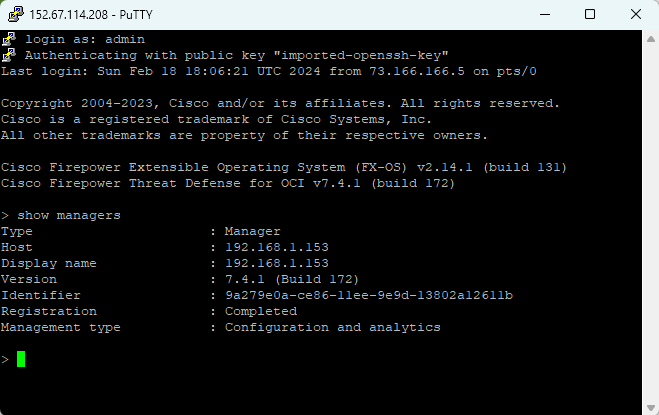Maximize the PuTTY terminal window

coord(590,15)
